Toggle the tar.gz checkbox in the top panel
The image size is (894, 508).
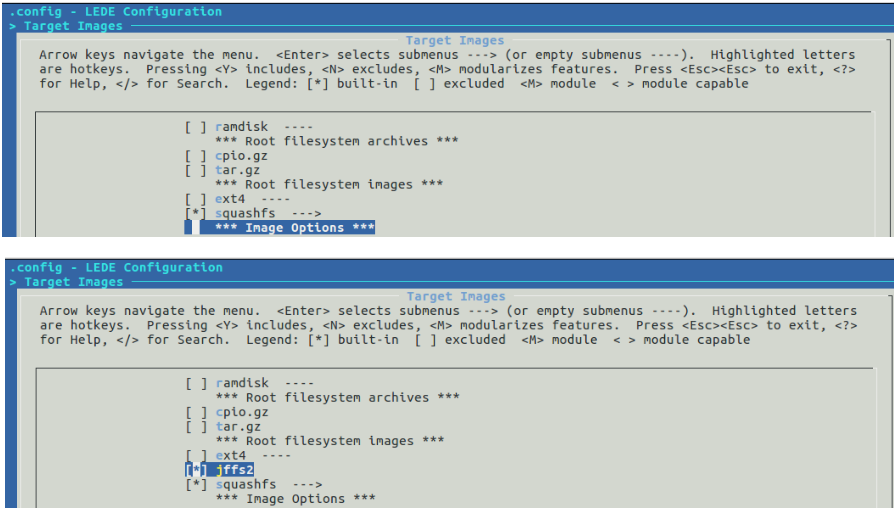click(x=196, y=170)
